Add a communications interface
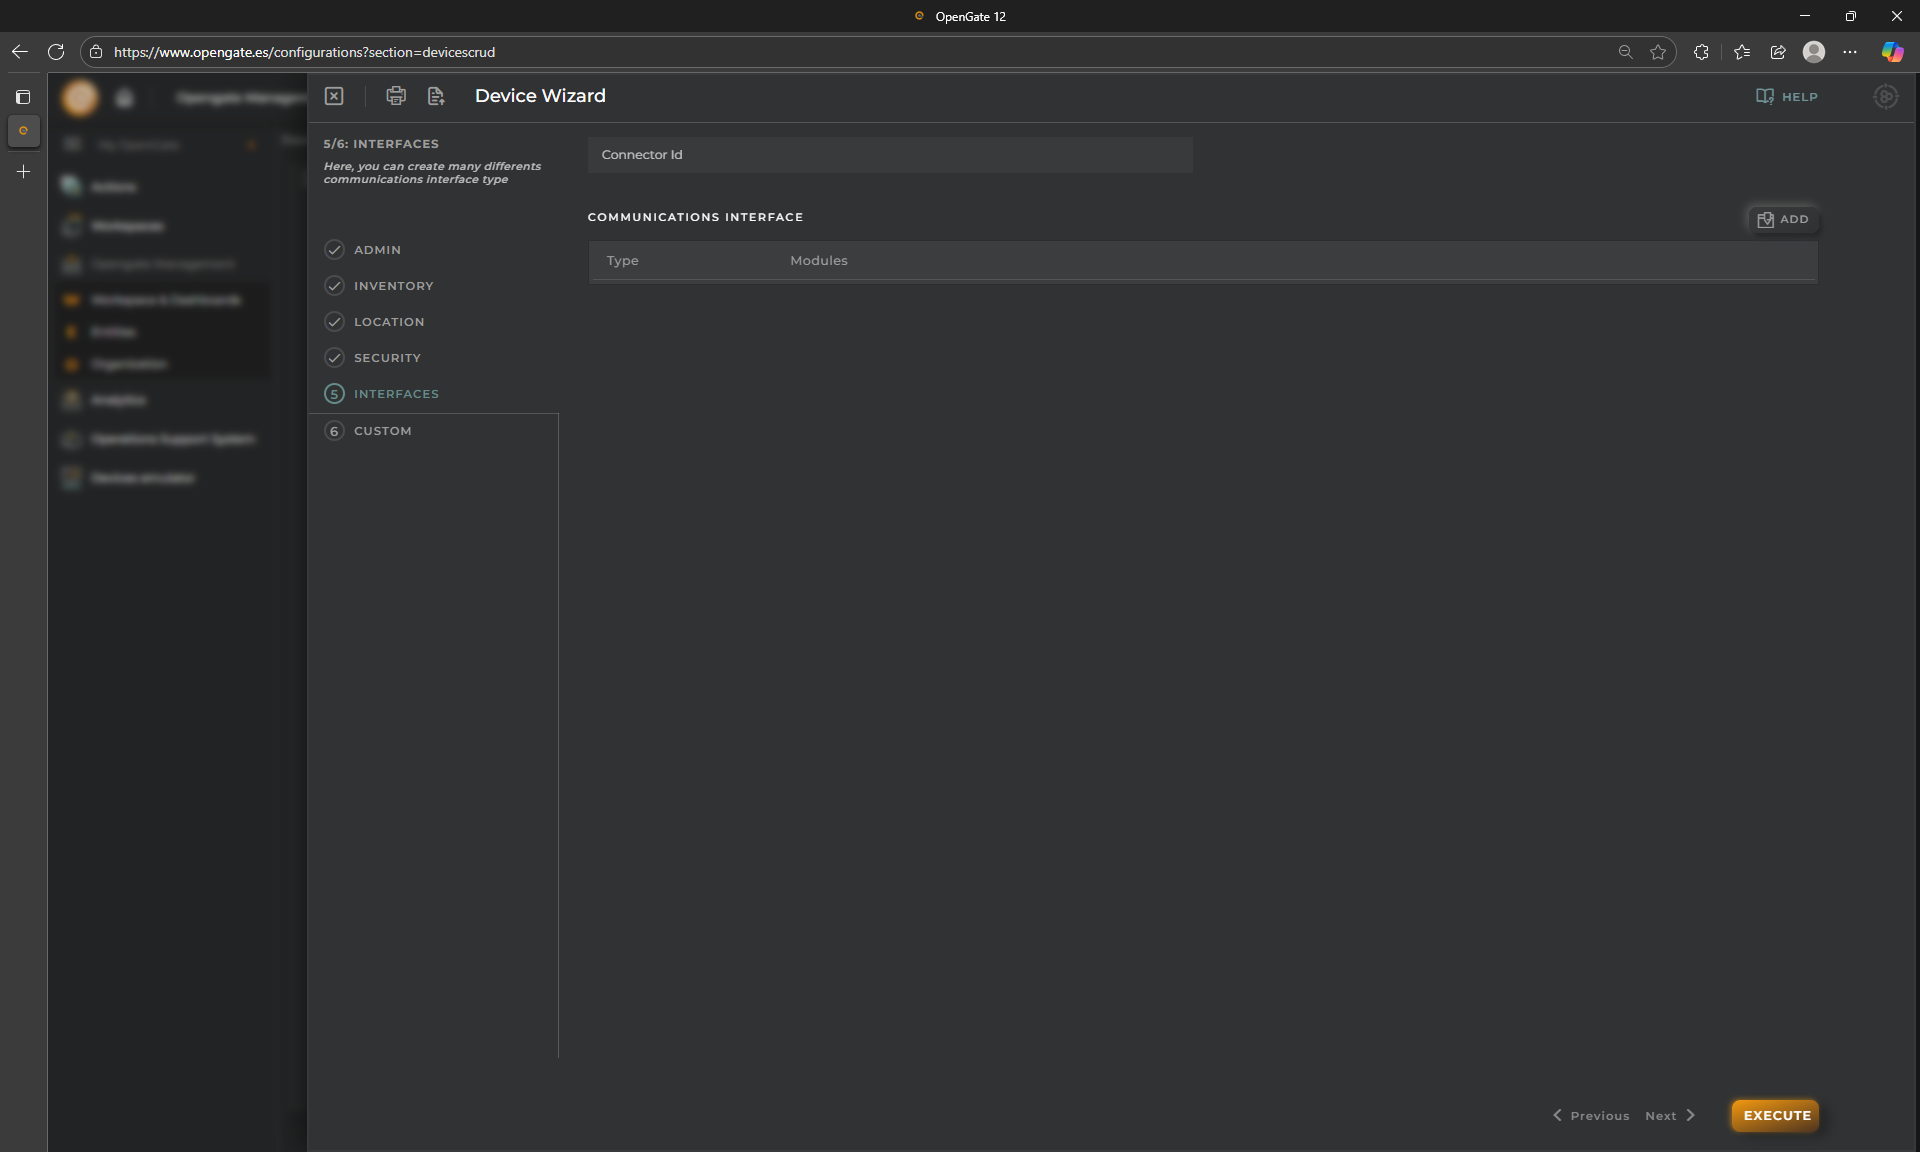This screenshot has height=1152, width=1920. pyautogui.click(x=1783, y=219)
